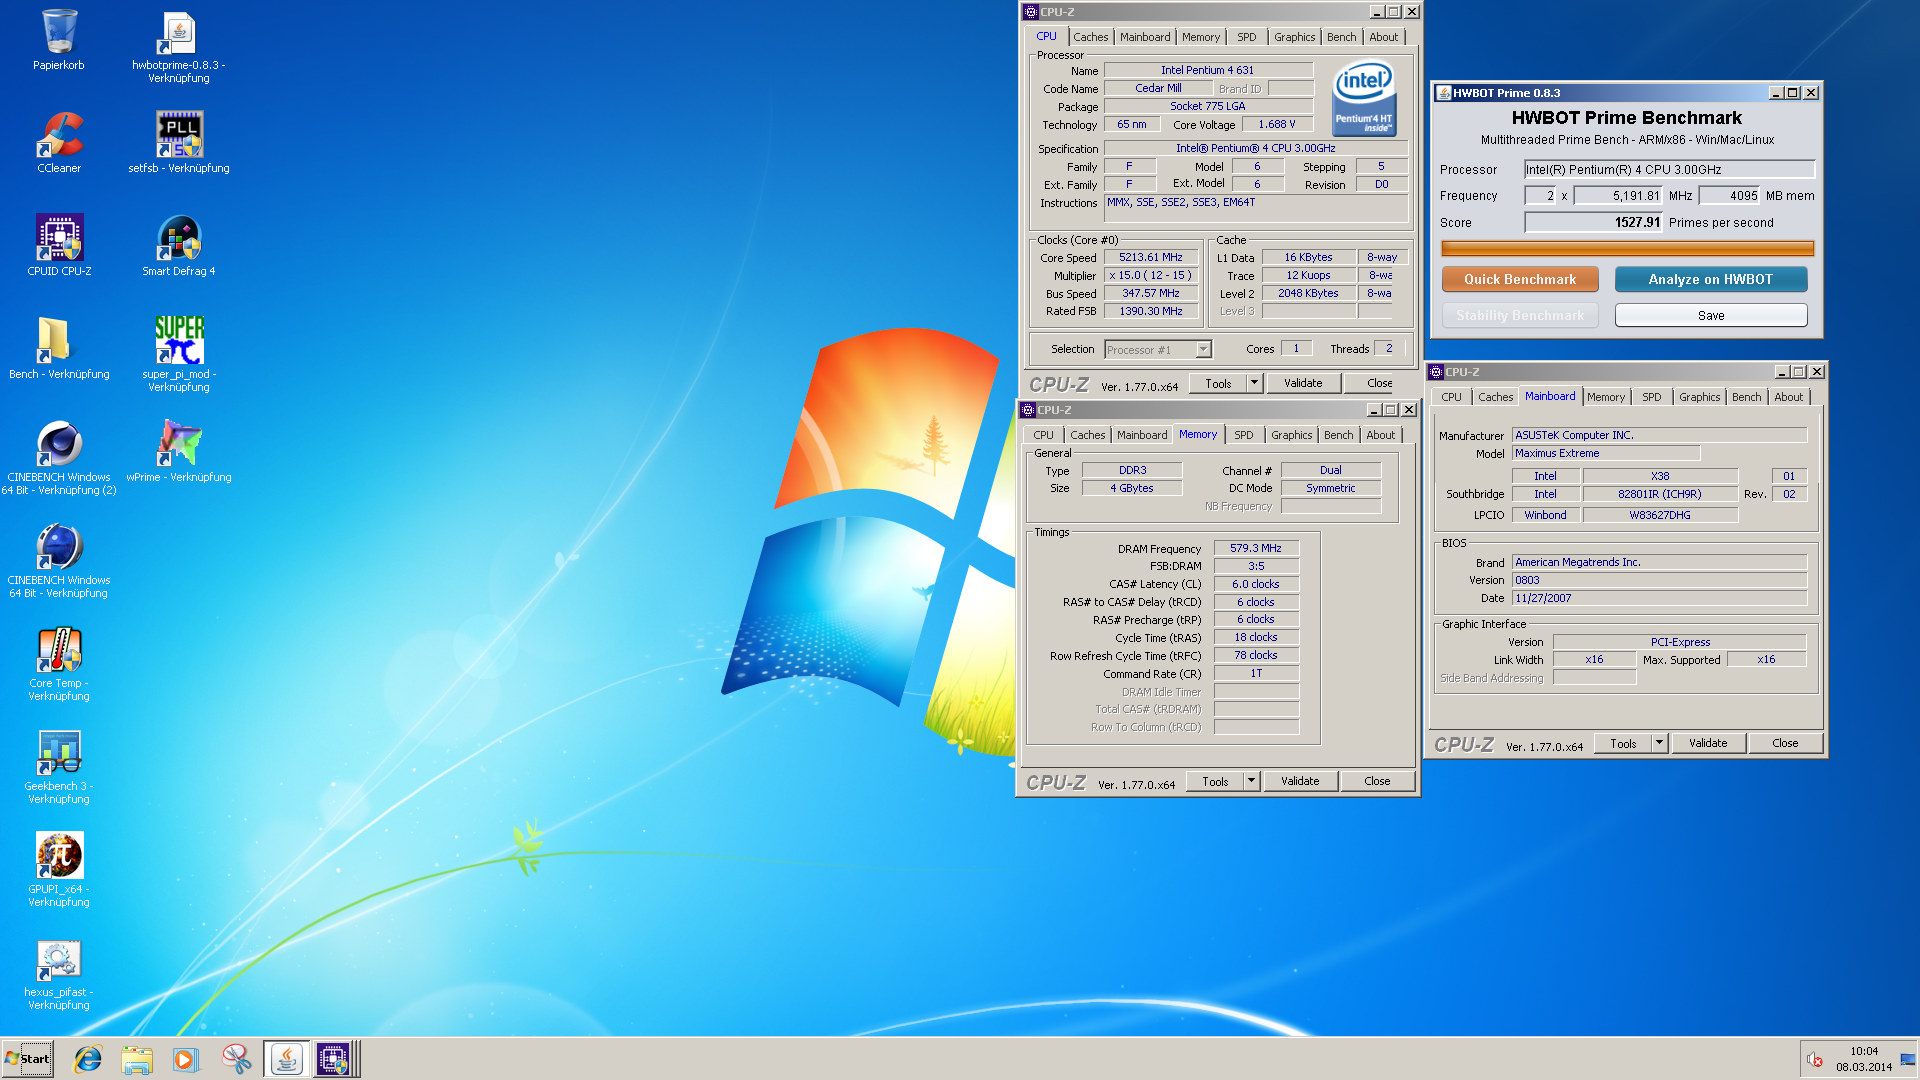Viewport: 1920px width, 1080px height.
Task: Click BIOS date 11/27/2007
Action: click(1659, 598)
